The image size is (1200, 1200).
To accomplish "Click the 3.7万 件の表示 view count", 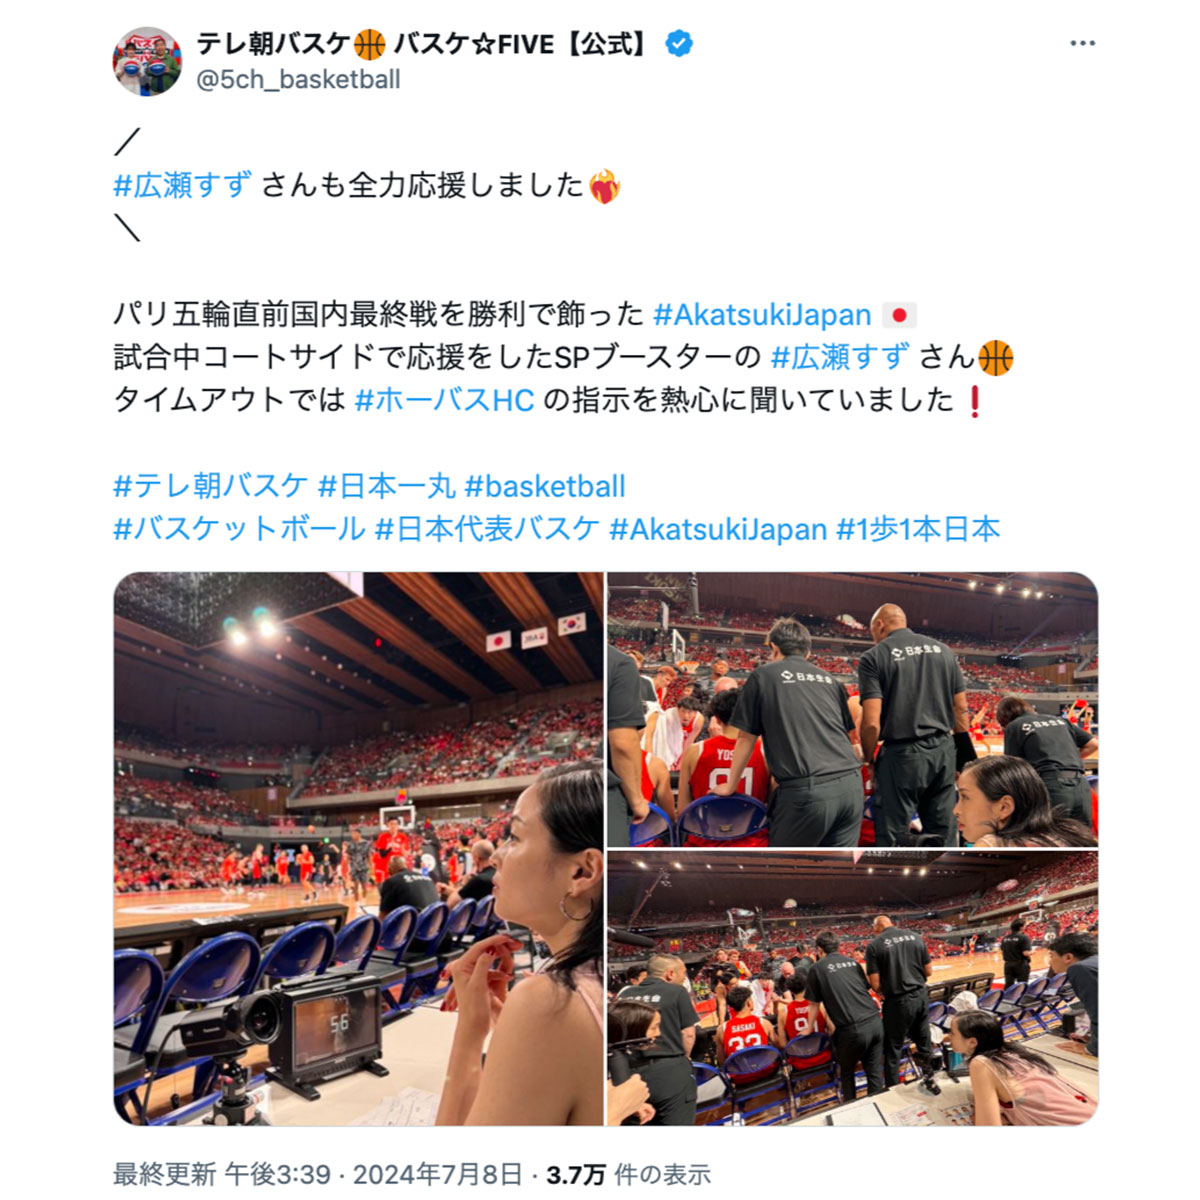I will coord(629,1174).
